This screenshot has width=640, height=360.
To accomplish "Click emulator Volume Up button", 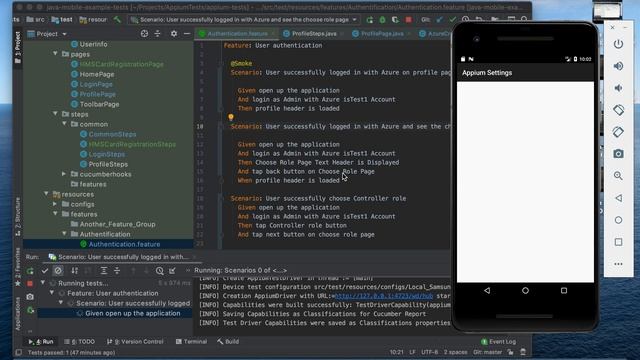I will point(618,66).
